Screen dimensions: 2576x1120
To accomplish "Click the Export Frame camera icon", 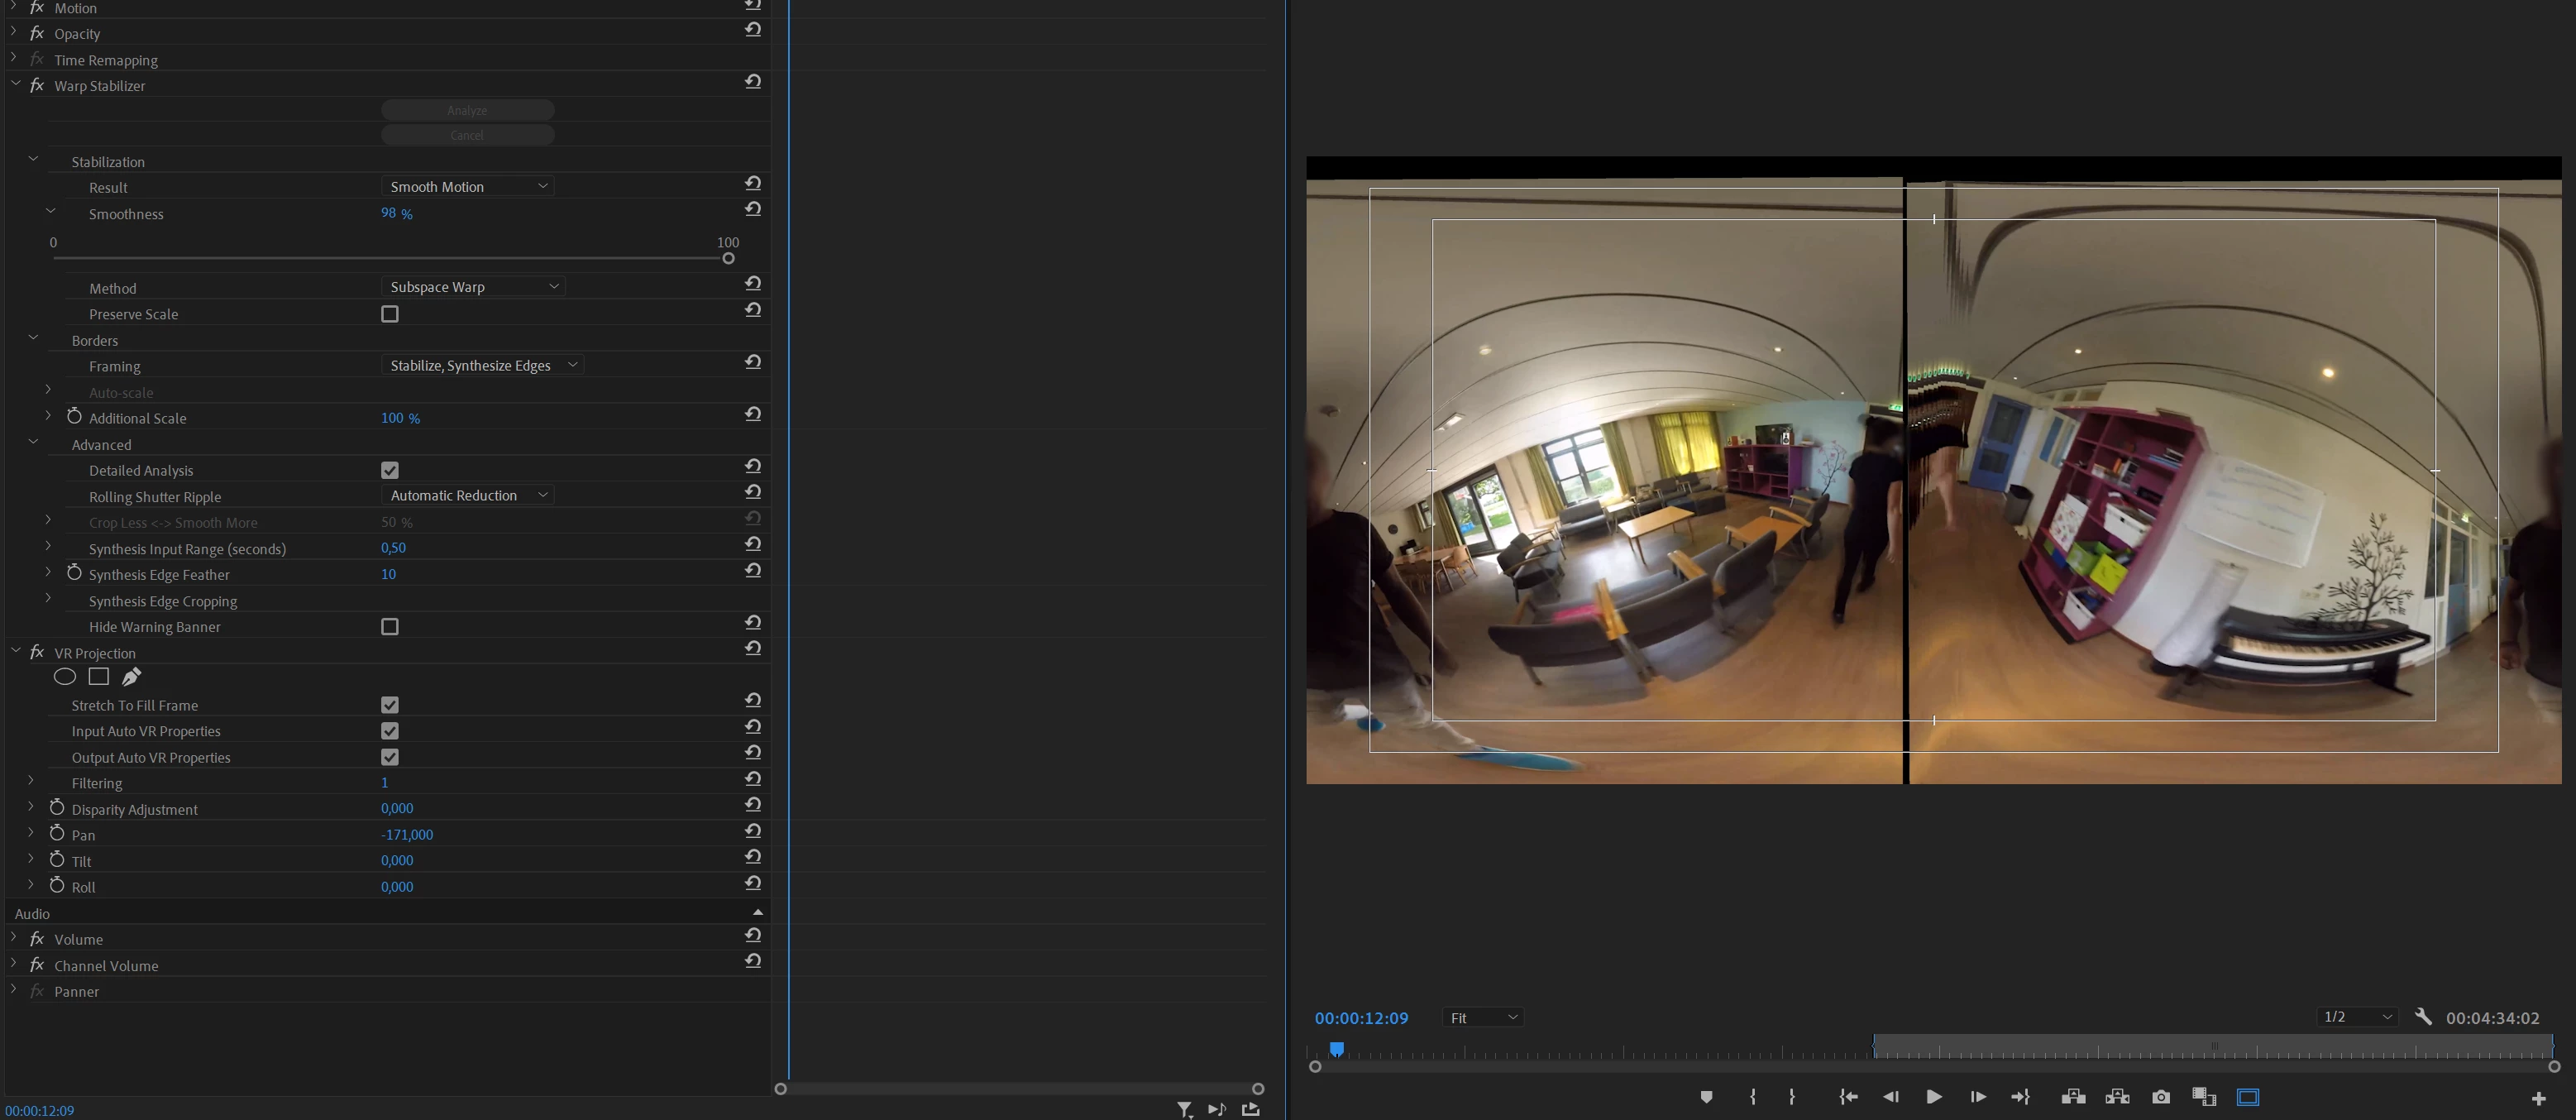I will point(2160,1097).
